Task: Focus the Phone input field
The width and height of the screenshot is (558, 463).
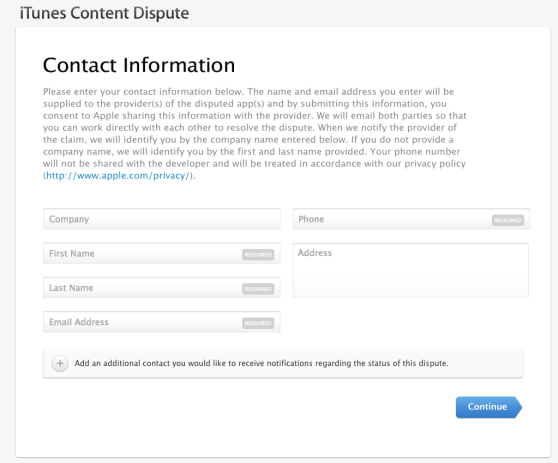Action: pyautogui.click(x=411, y=219)
